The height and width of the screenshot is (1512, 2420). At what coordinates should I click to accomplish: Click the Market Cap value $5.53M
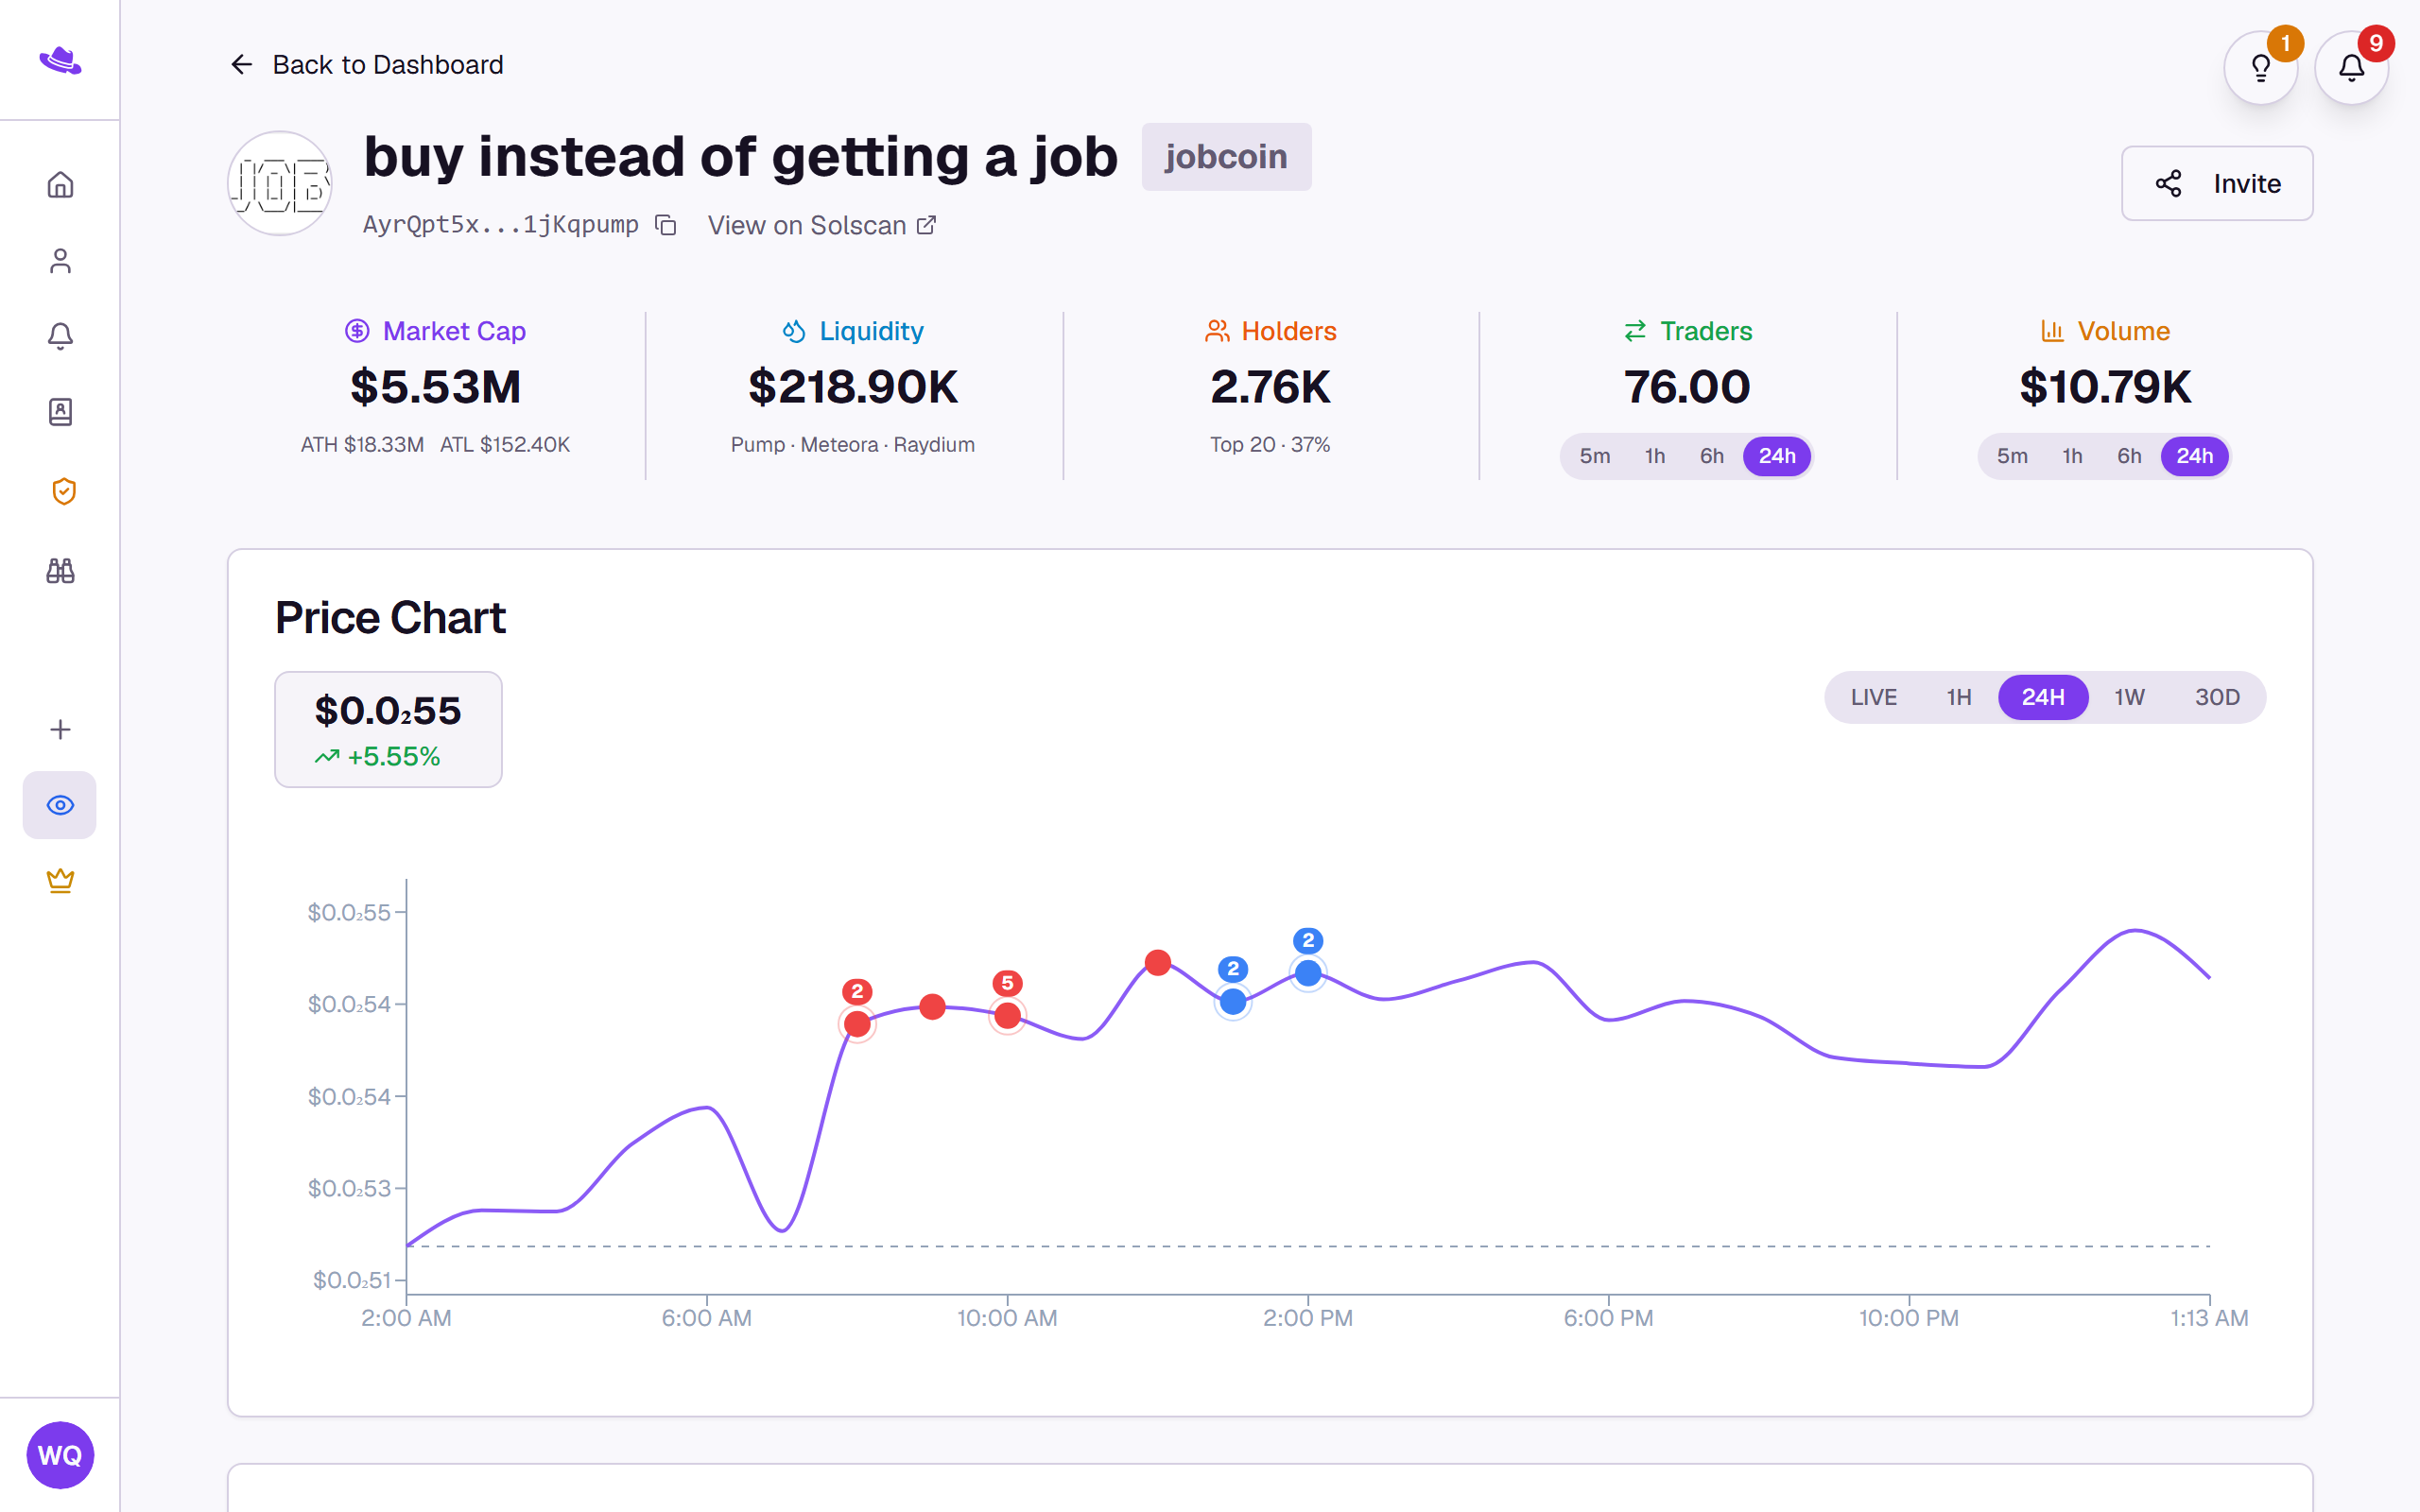click(435, 387)
